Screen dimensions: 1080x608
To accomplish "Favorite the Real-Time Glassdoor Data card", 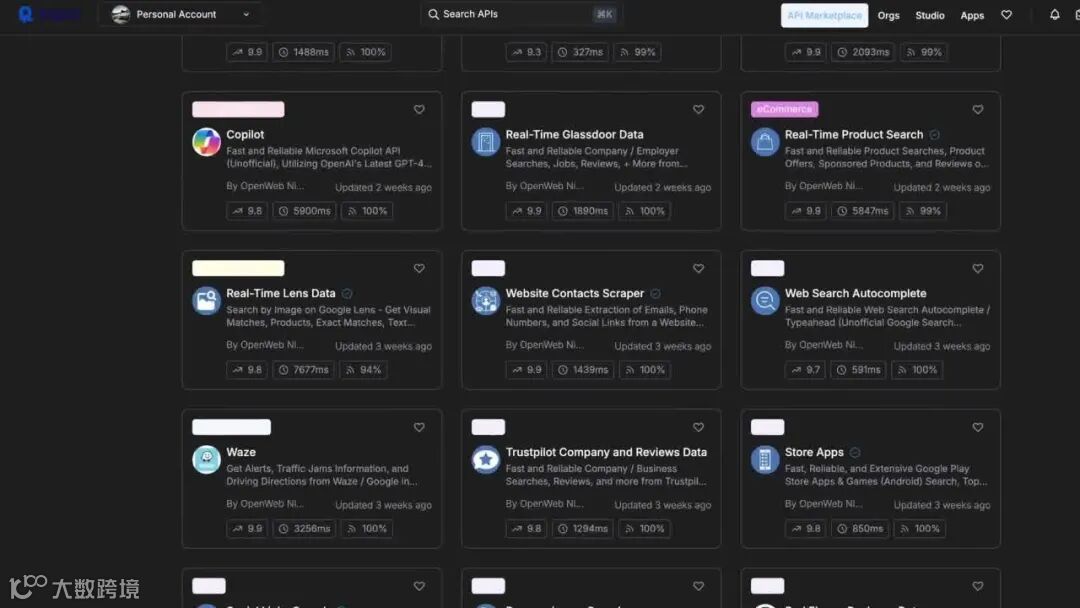I will click(698, 109).
